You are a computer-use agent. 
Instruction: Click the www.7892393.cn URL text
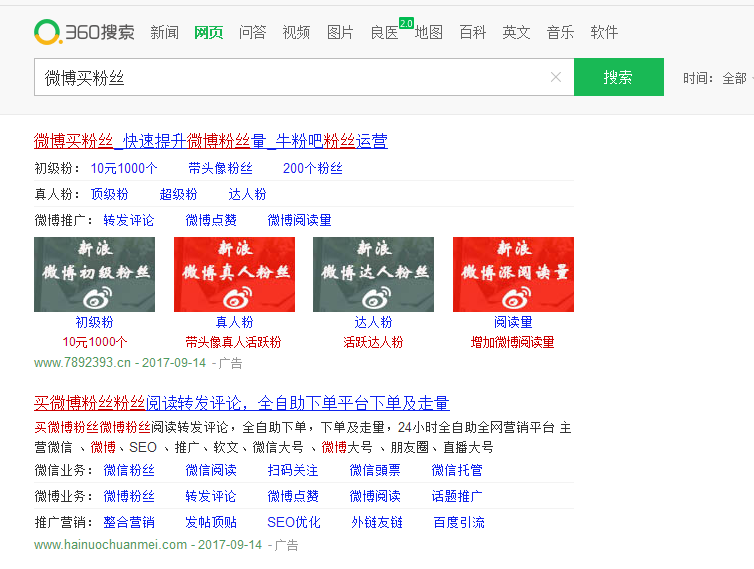click(x=82, y=363)
